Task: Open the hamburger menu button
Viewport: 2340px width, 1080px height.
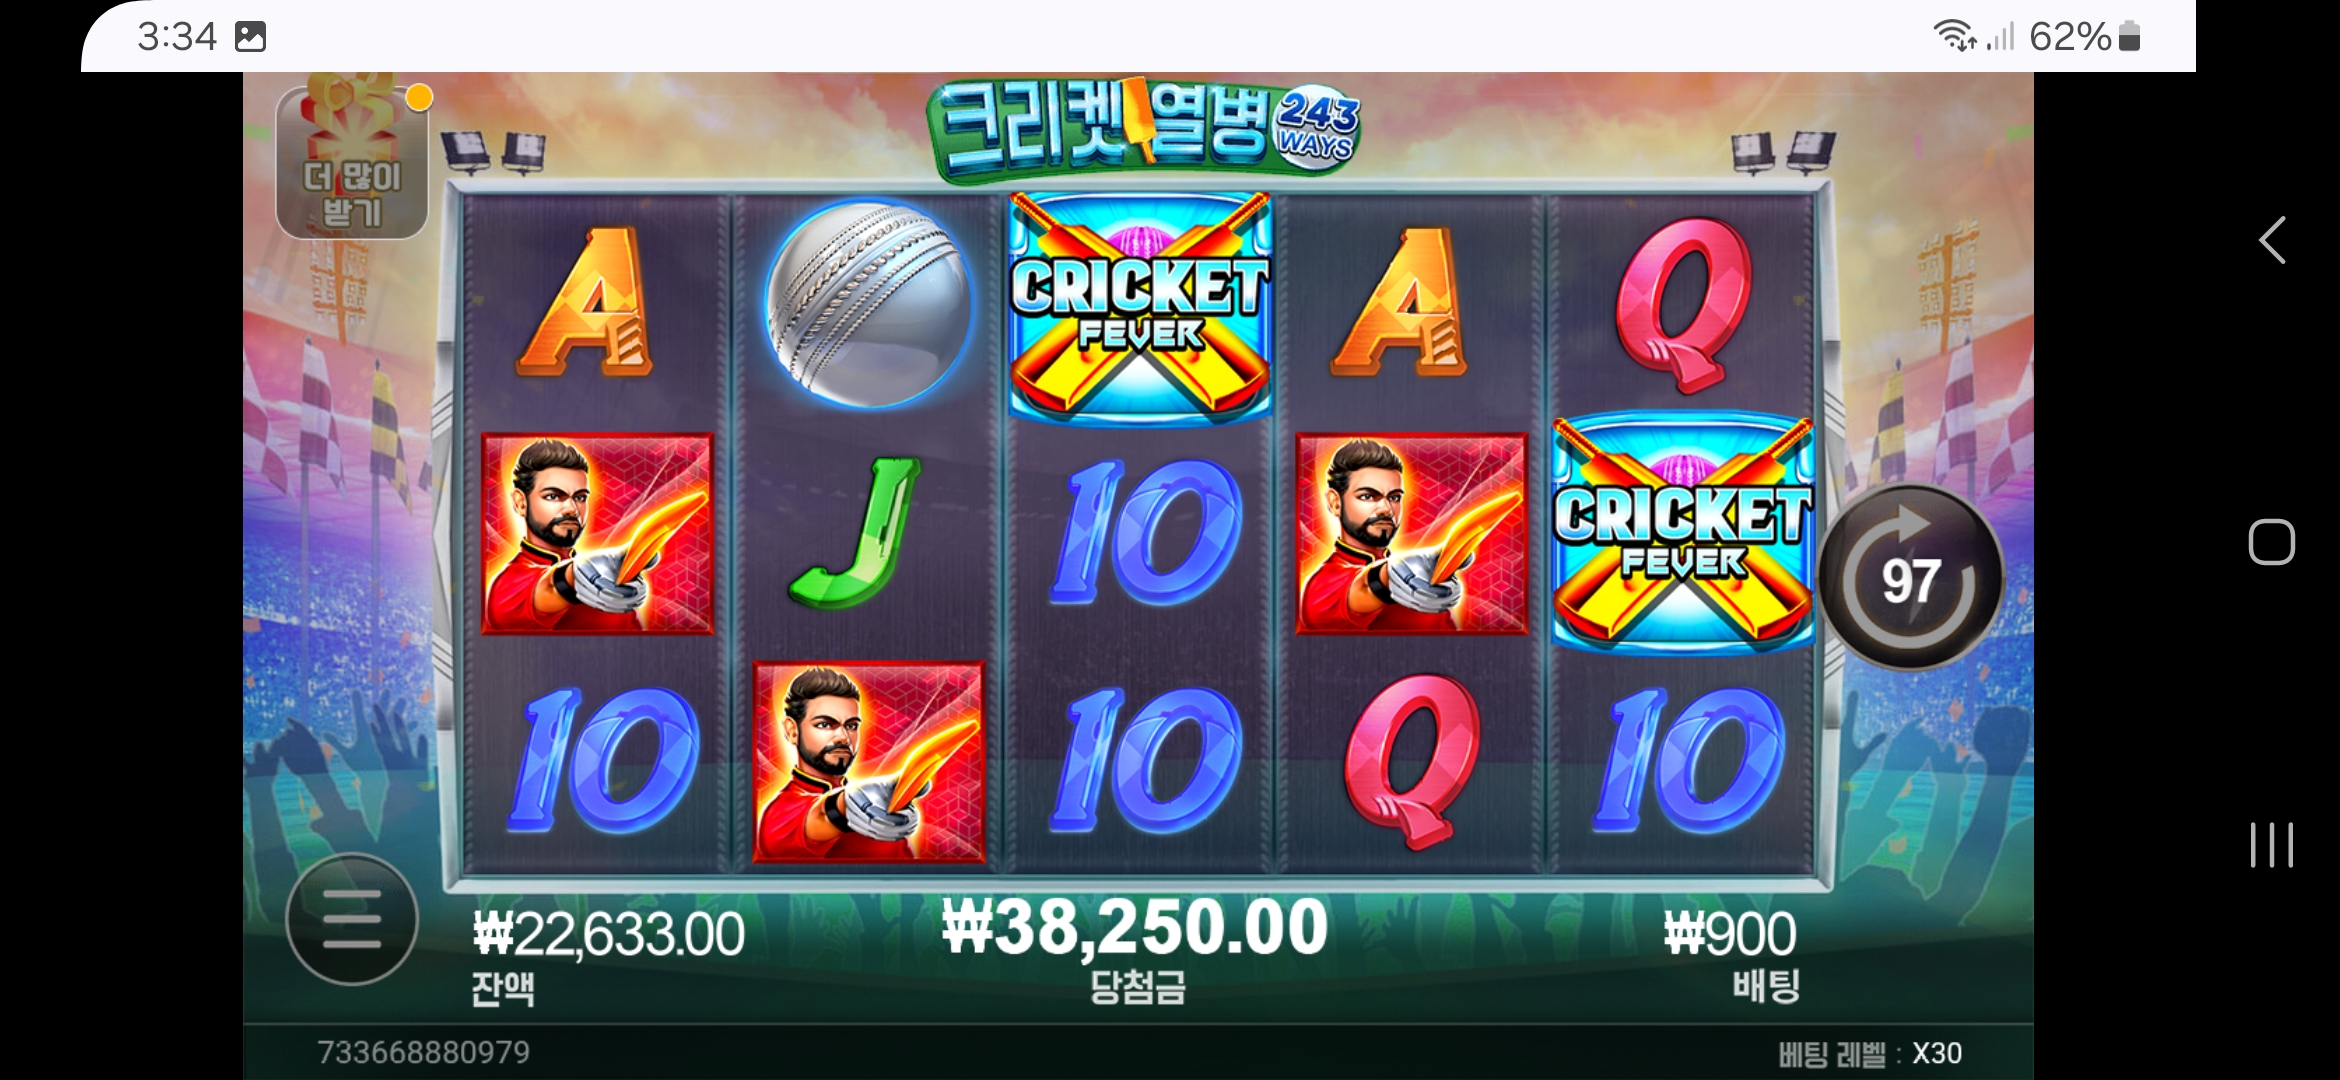Action: click(352, 919)
